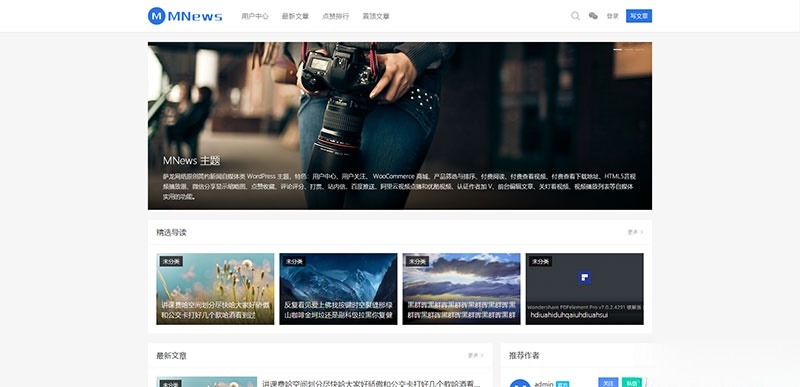Viewport: 800px width, 387px height.
Task: Open first article title under 最新文章
Action: click(371, 383)
